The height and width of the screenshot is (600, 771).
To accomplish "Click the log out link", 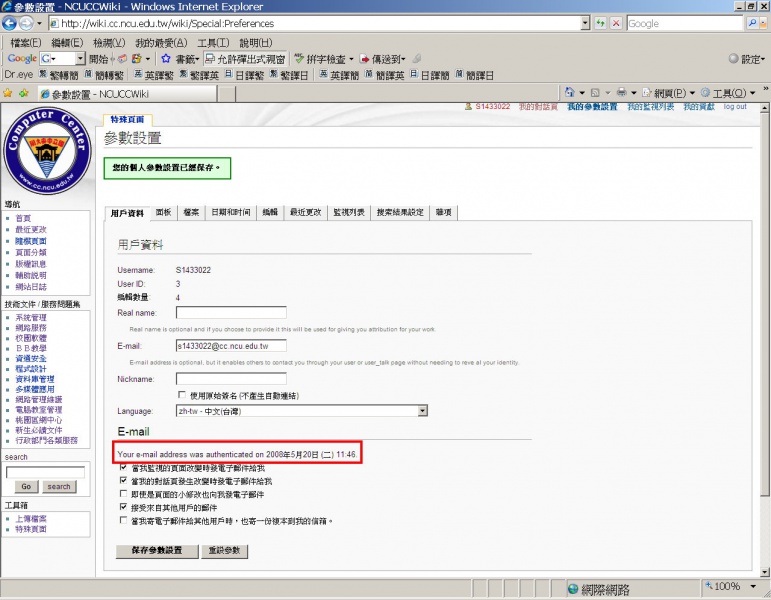I will 735,107.
